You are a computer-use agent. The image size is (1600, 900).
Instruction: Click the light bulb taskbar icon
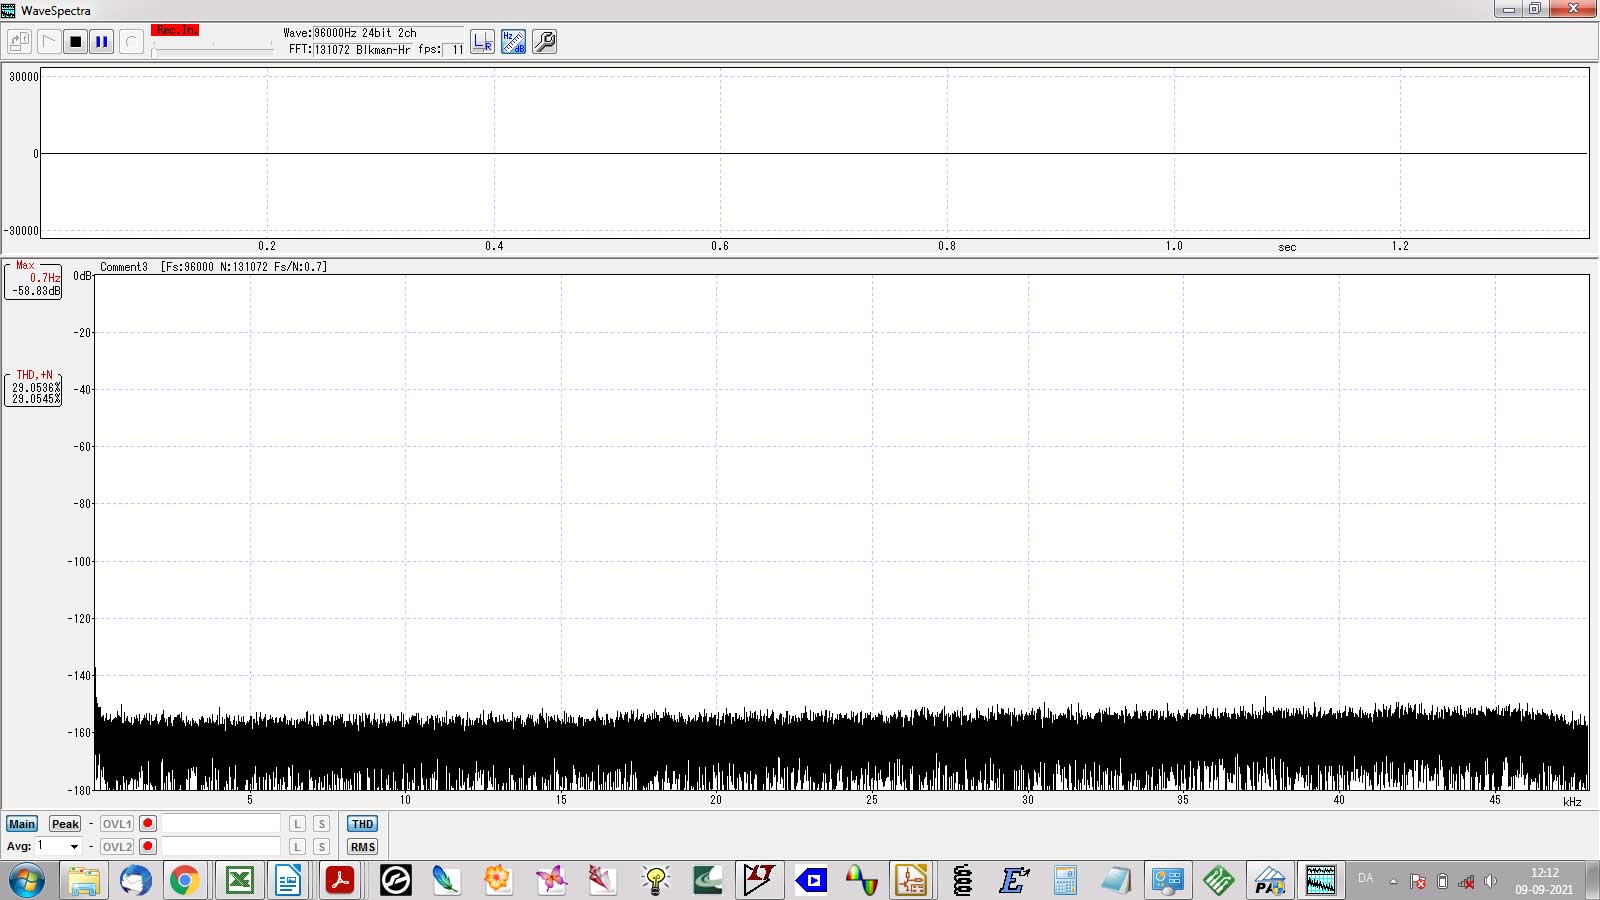[655, 880]
